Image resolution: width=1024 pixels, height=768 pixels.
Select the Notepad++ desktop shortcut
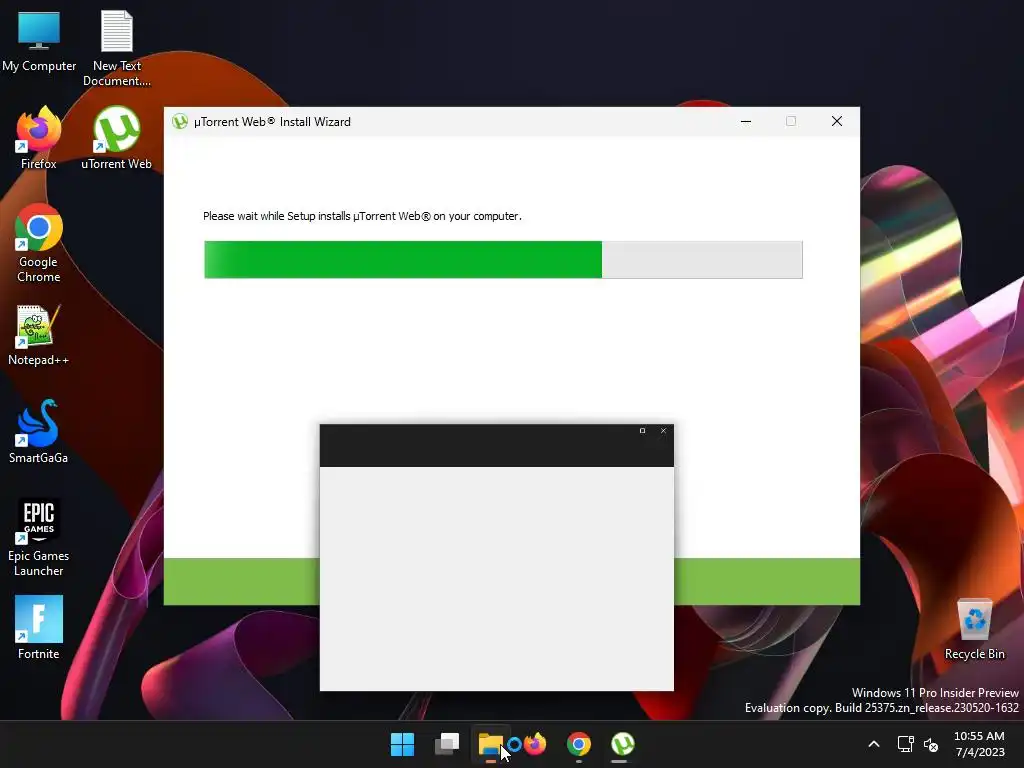click(39, 335)
